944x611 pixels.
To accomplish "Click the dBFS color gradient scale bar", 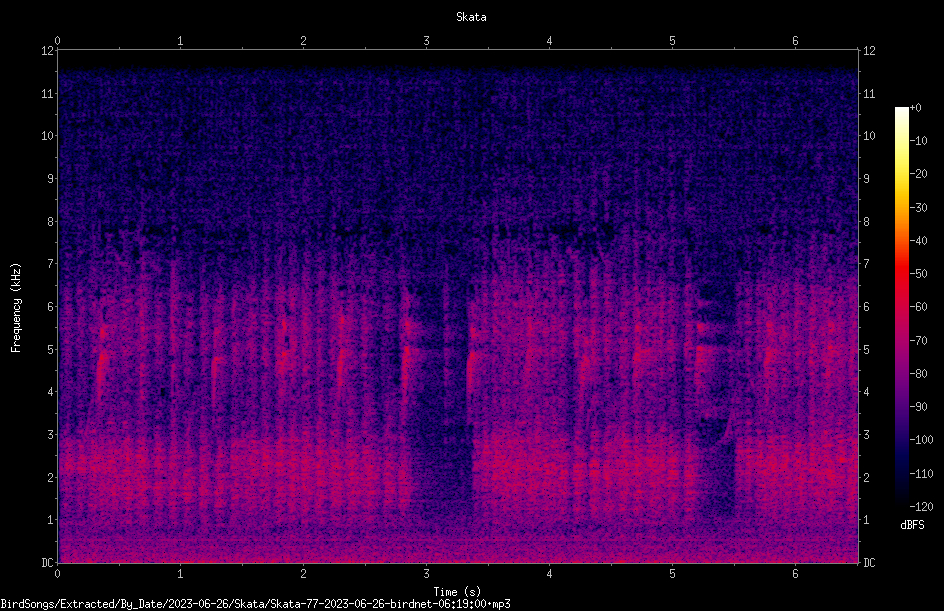I will [902, 307].
